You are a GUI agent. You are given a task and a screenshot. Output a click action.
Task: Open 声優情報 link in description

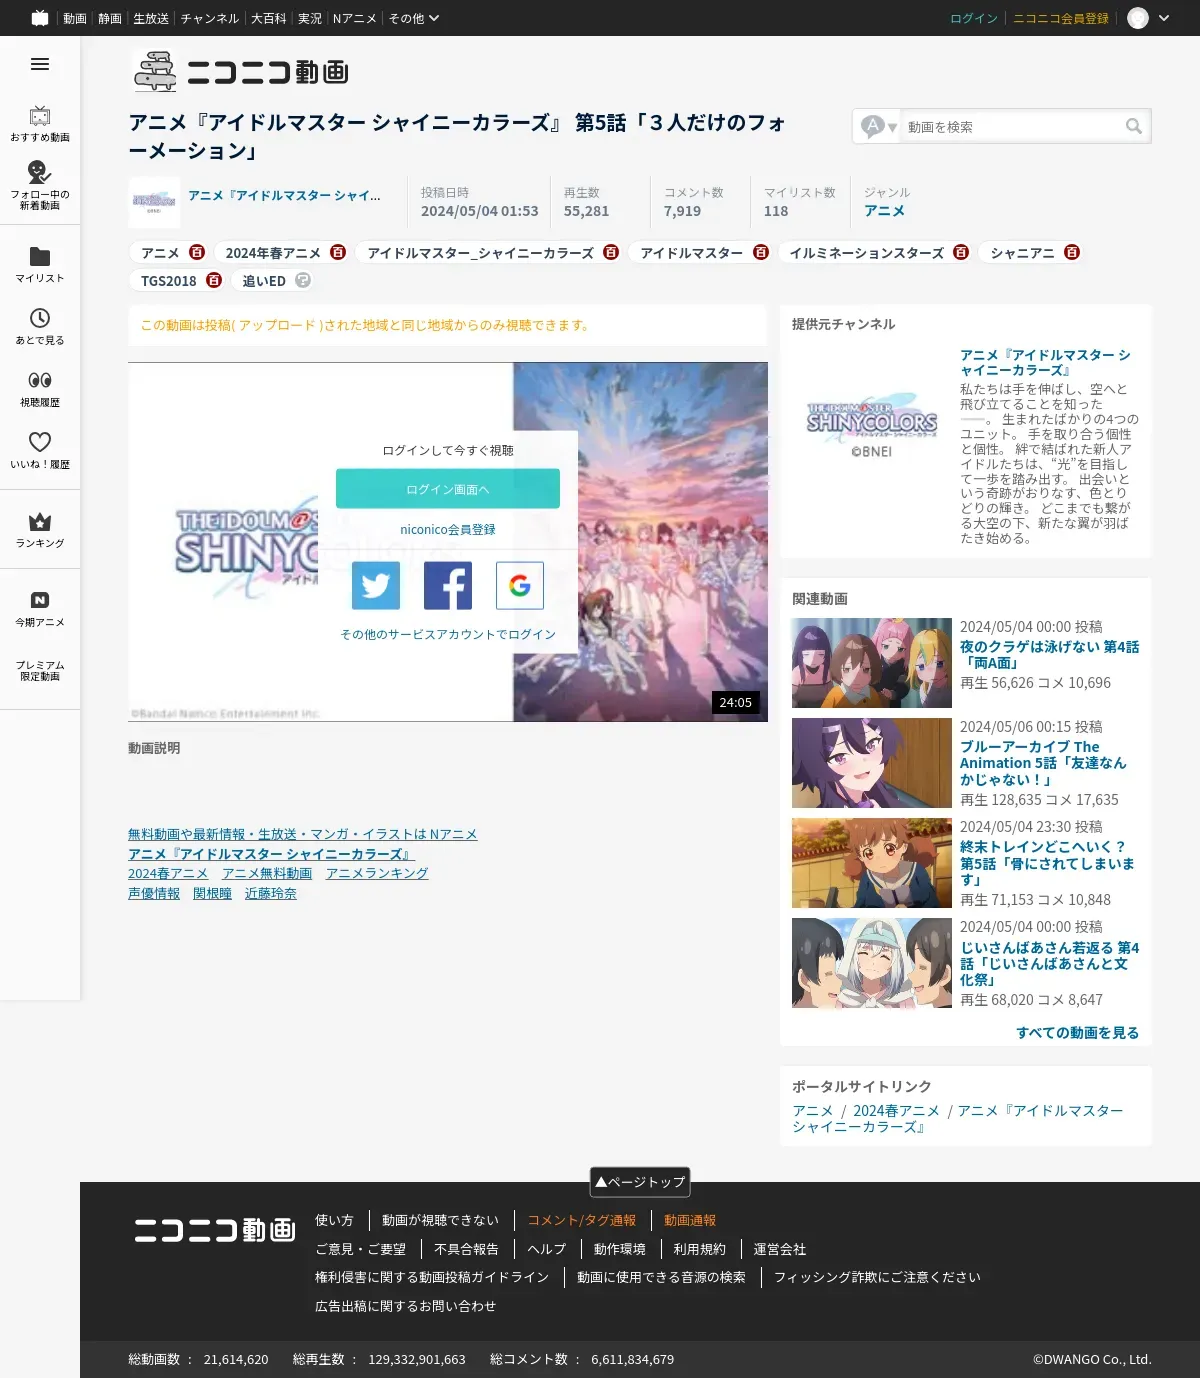[154, 893]
